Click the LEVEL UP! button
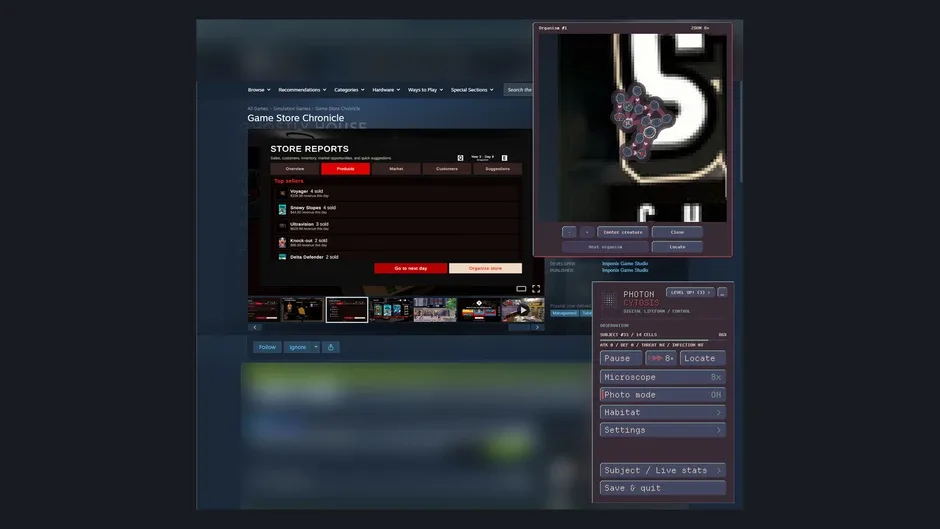Viewport: 940px width, 529px height. [690, 293]
